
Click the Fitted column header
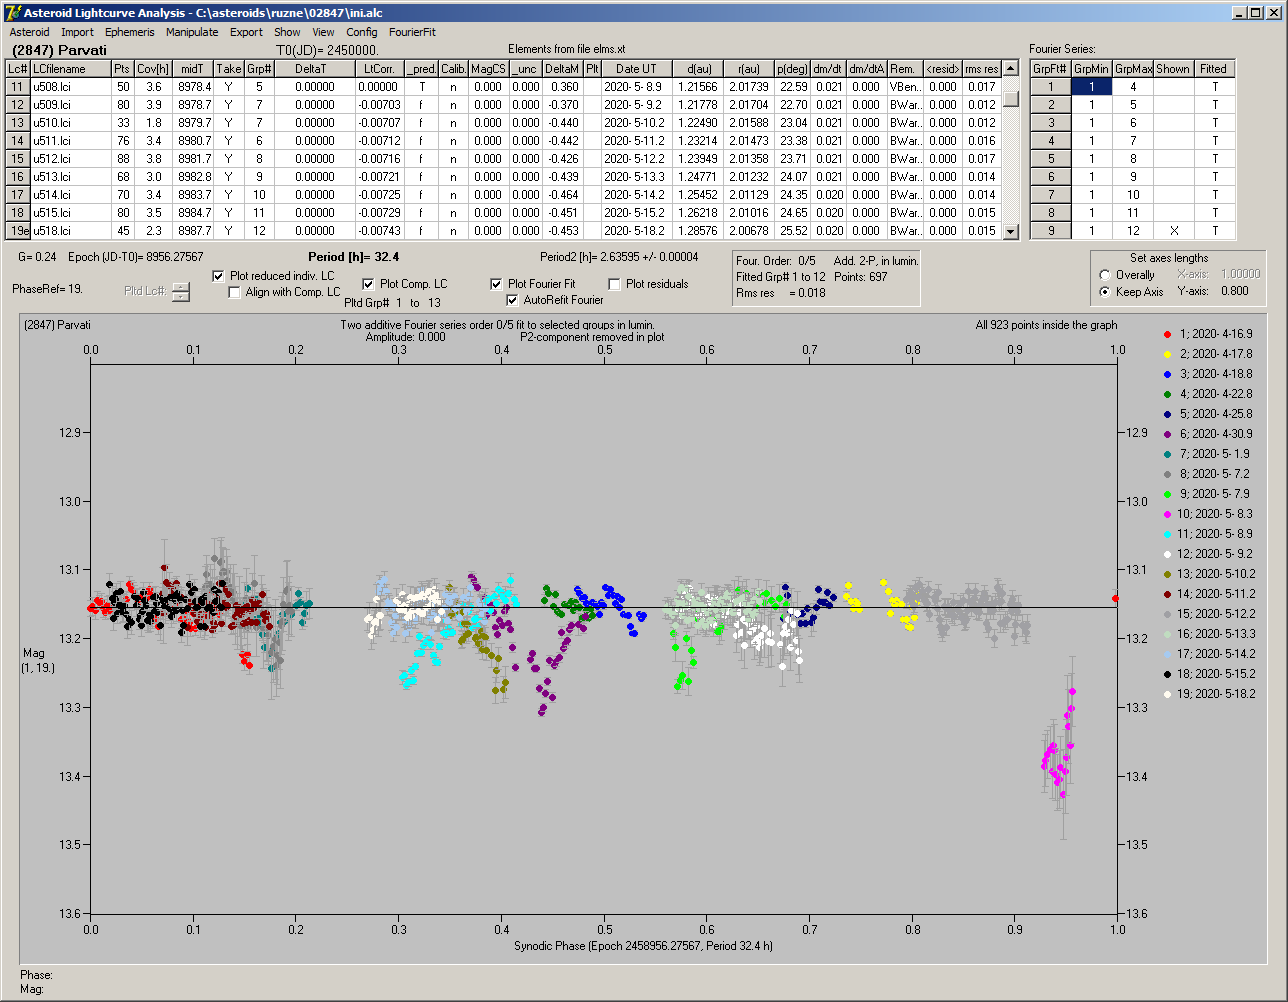tap(1213, 69)
